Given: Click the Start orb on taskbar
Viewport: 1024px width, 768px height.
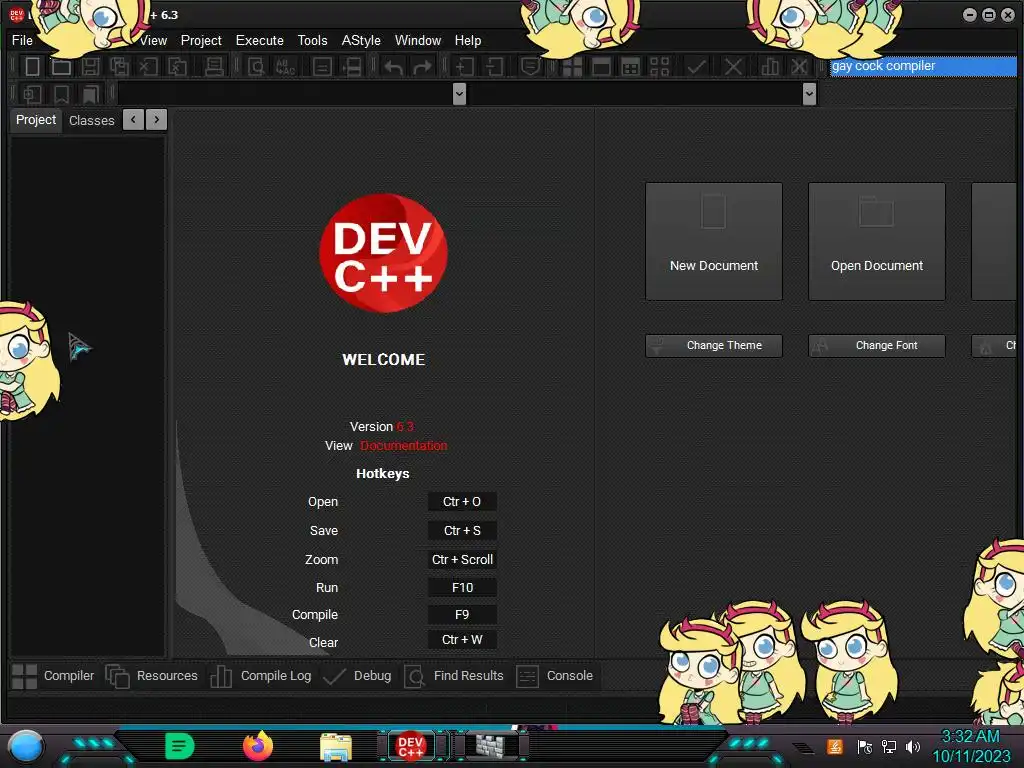Looking at the screenshot, I should point(26,747).
